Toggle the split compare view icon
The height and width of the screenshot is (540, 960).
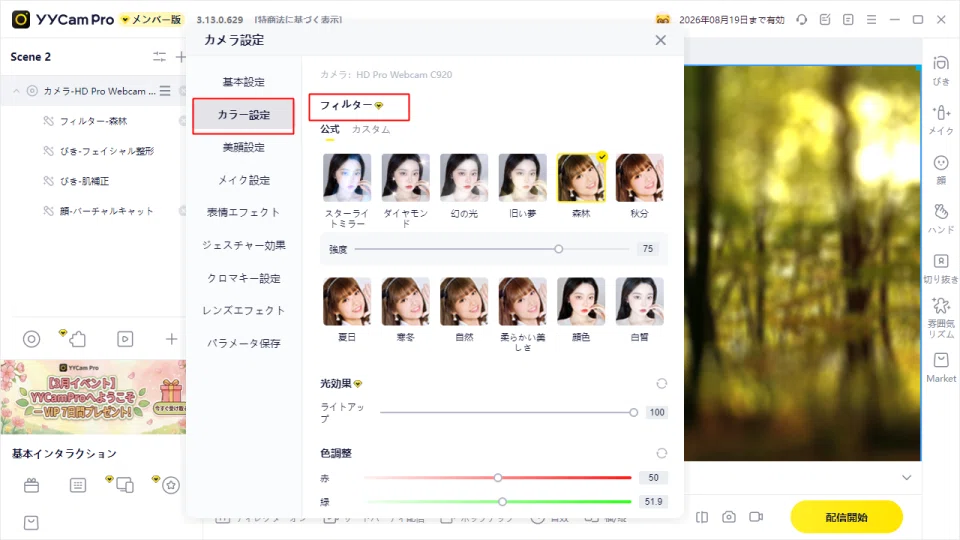point(702,517)
